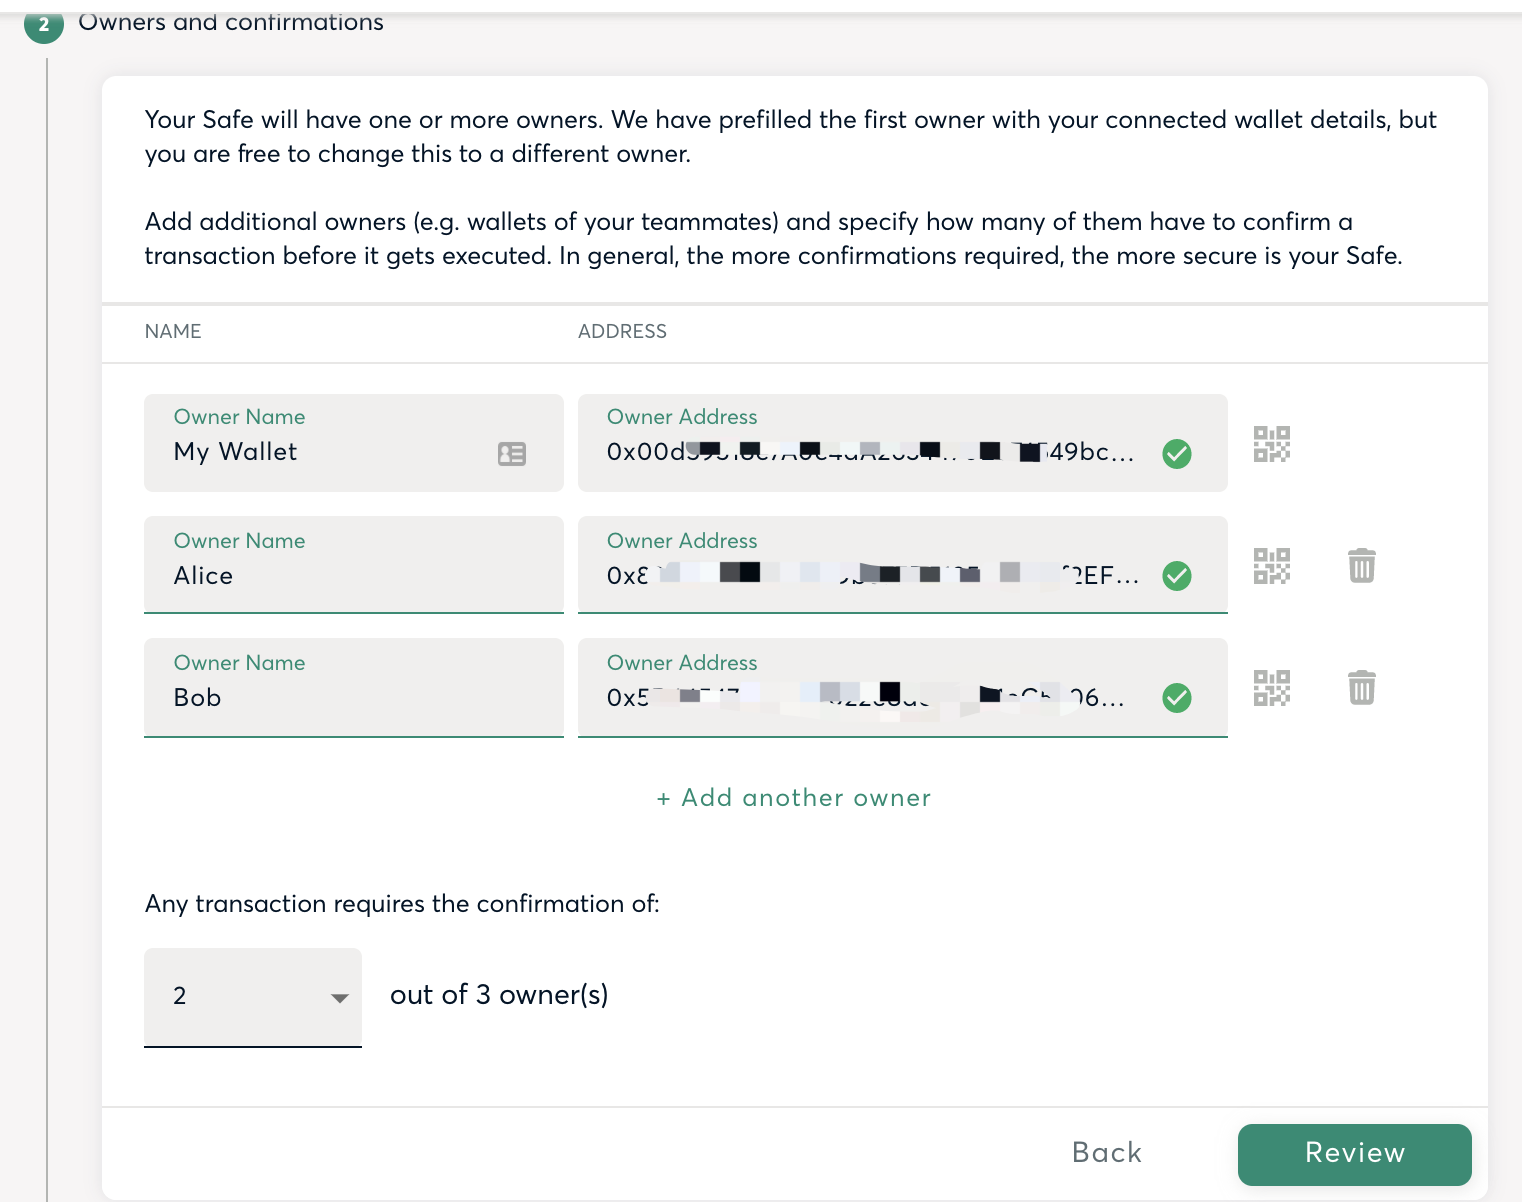Add another owner
1522x1202 pixels.
tap(794, 798)
